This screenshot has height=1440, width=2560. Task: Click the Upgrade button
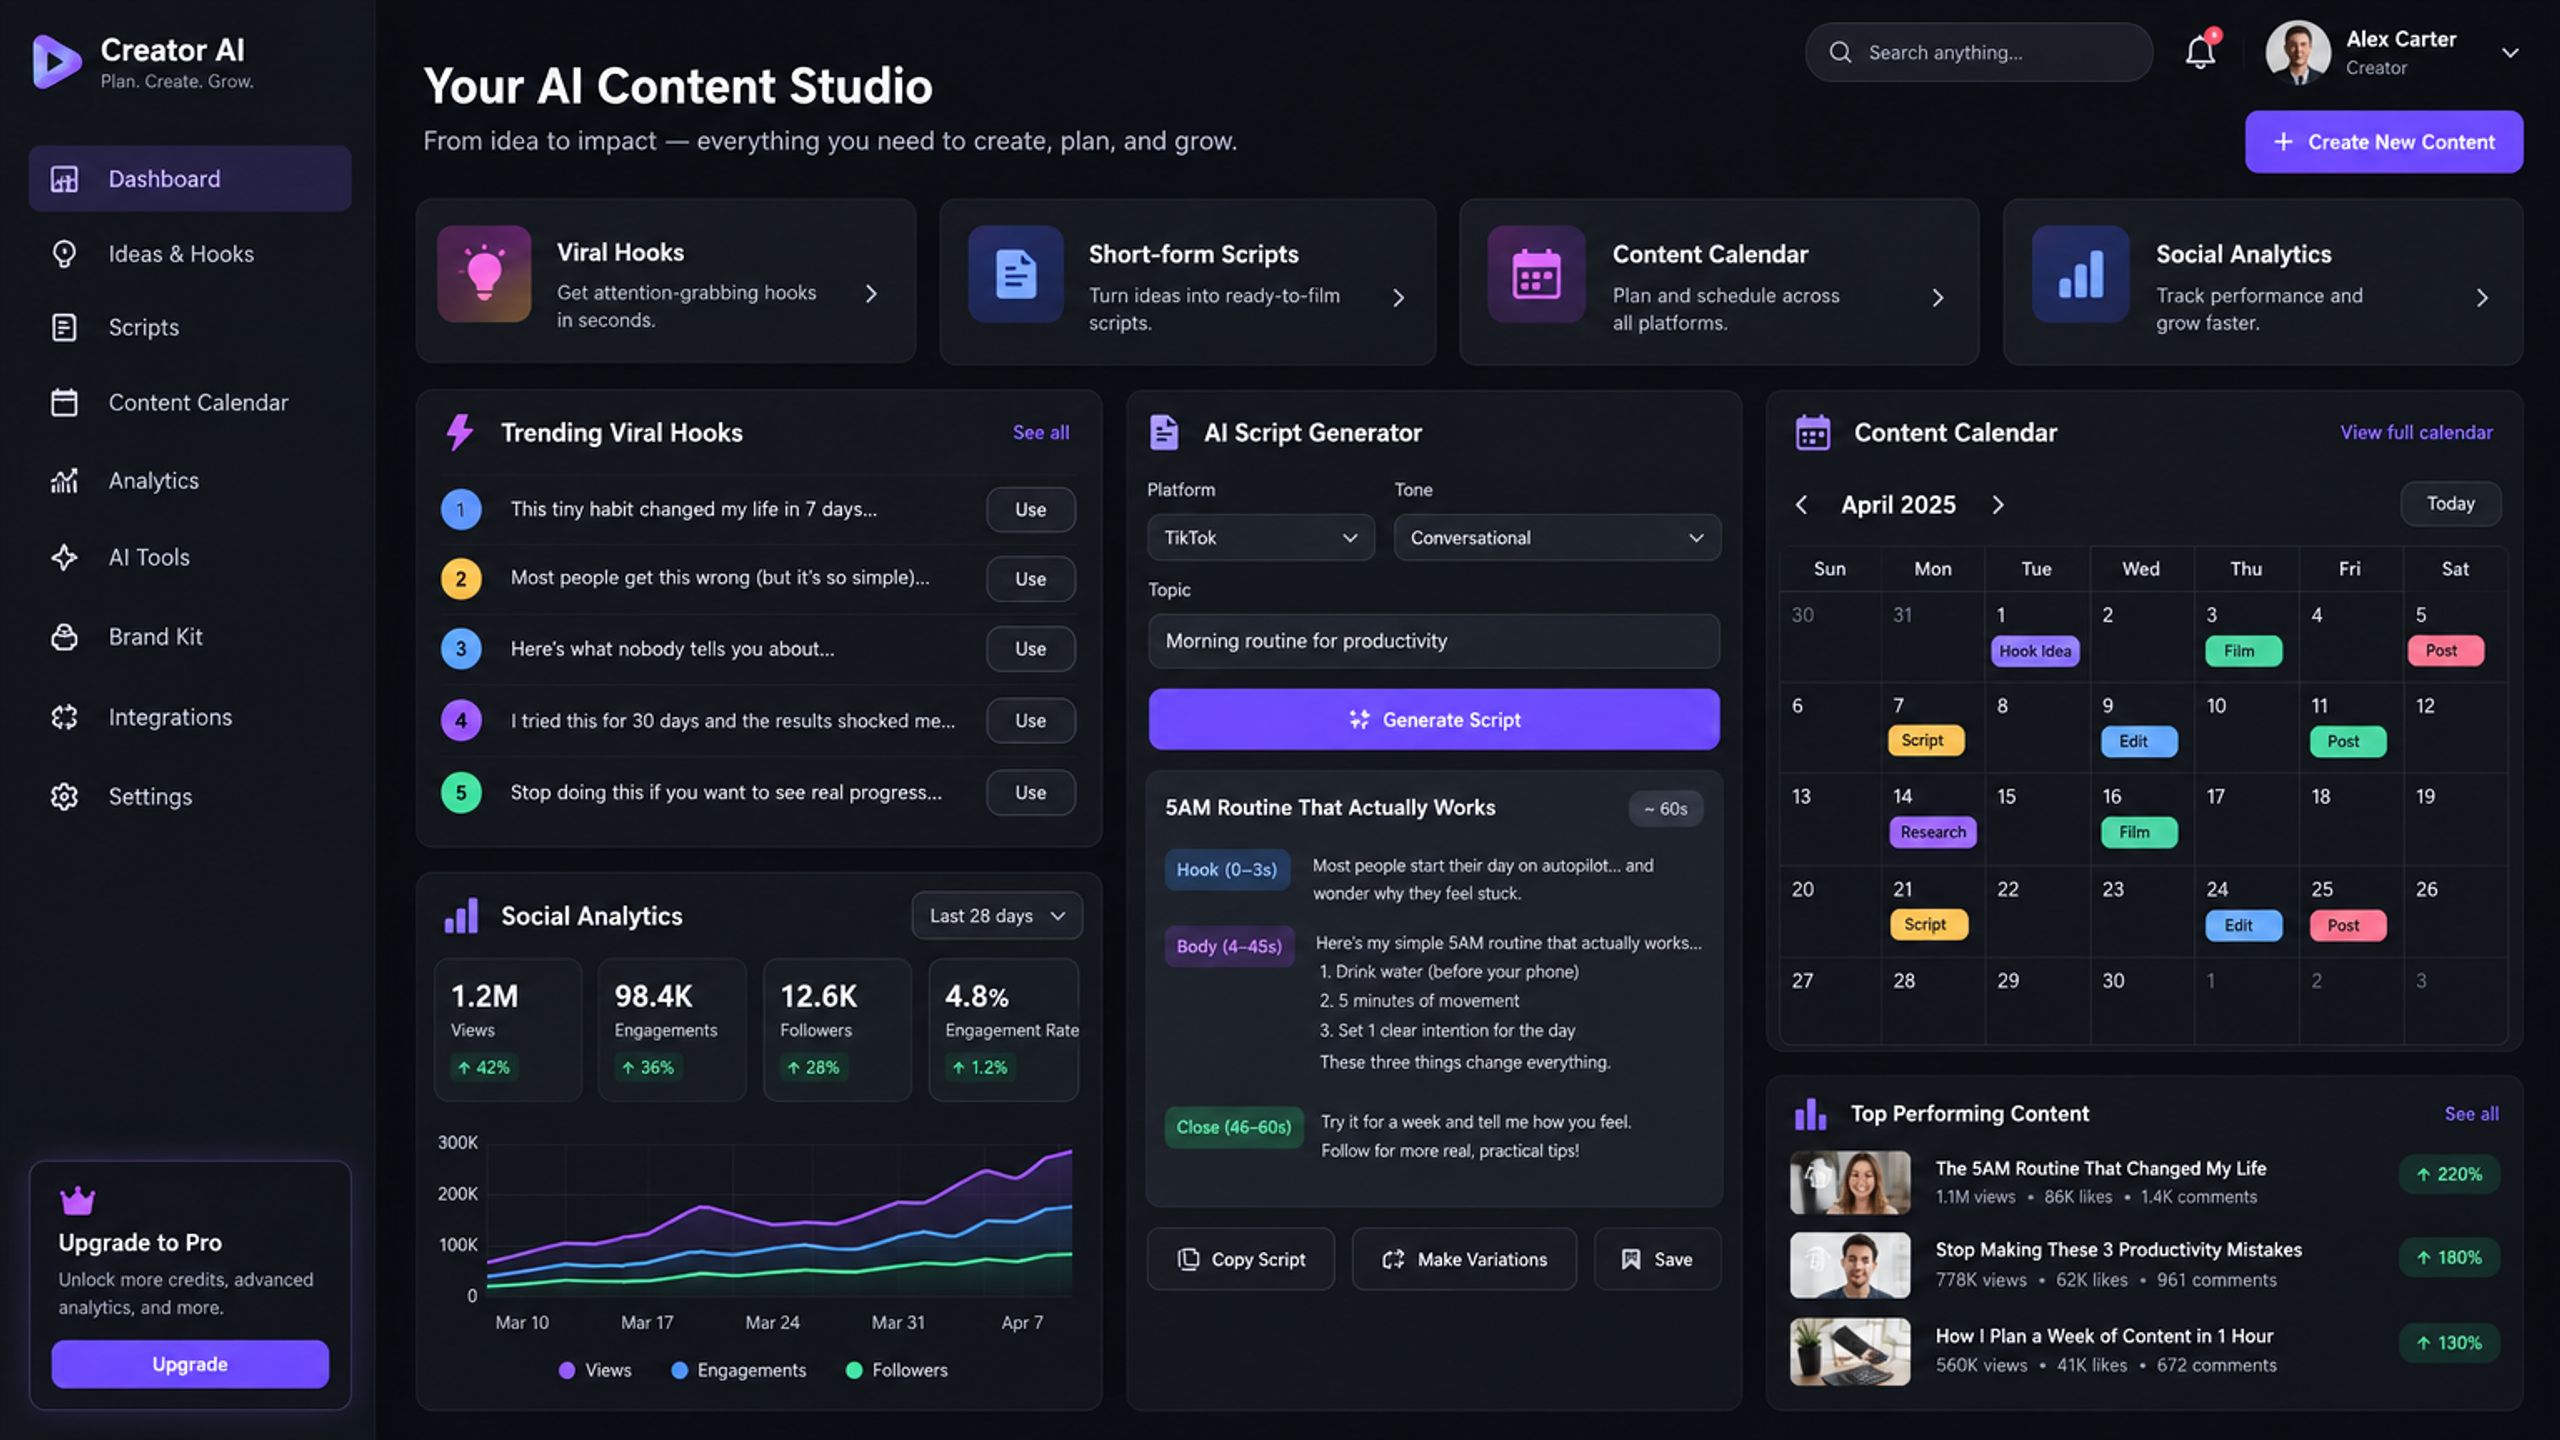pyautogui.click(x=190, y=1364)
